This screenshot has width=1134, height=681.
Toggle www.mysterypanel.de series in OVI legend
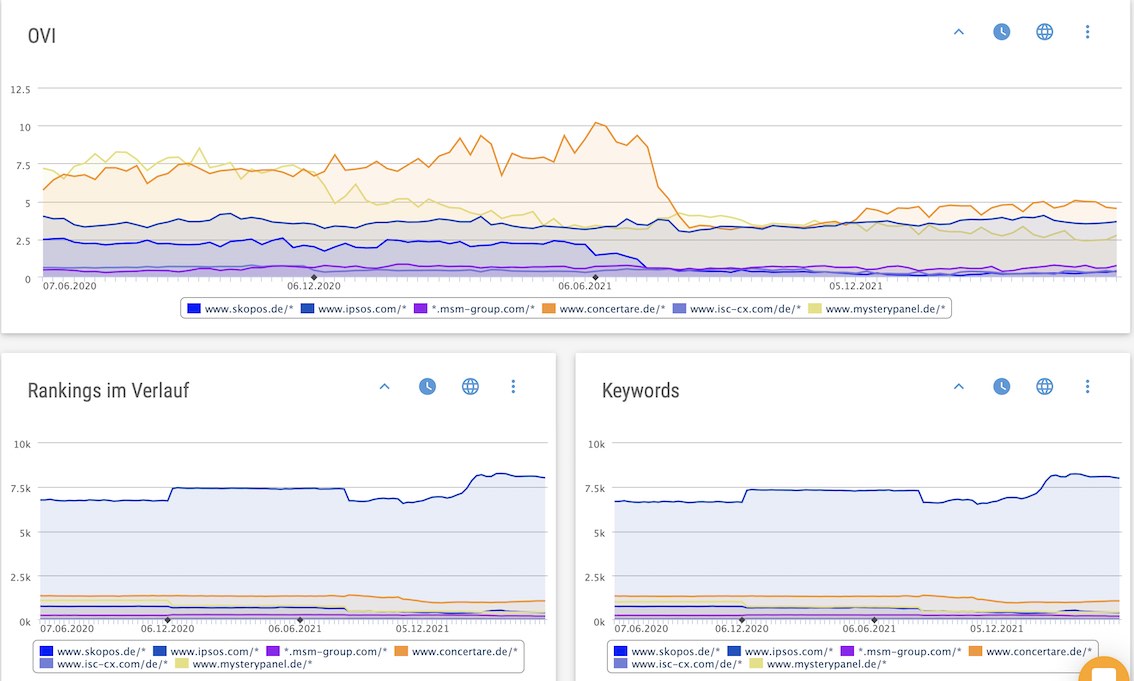click(877, 309)
